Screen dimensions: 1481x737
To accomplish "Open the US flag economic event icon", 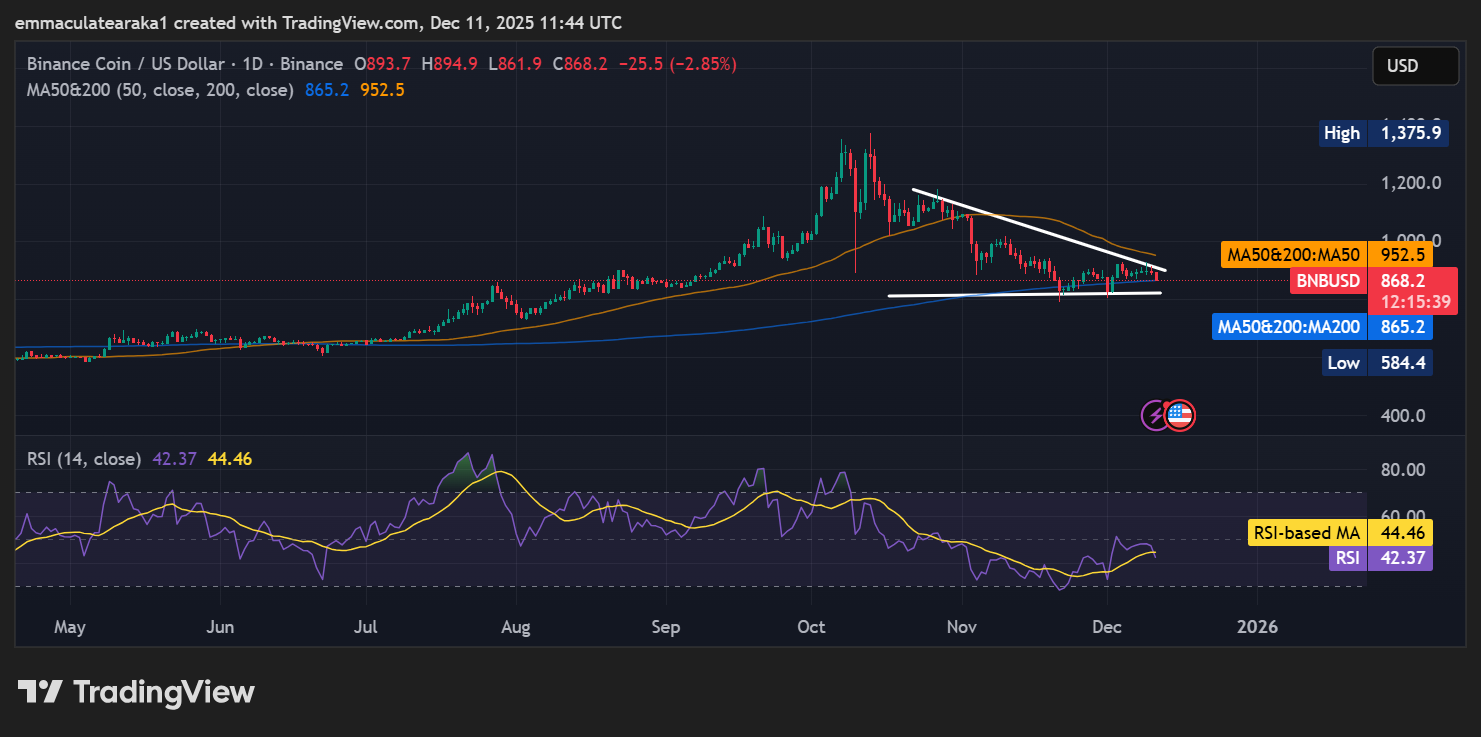I will coord(1179,415).
